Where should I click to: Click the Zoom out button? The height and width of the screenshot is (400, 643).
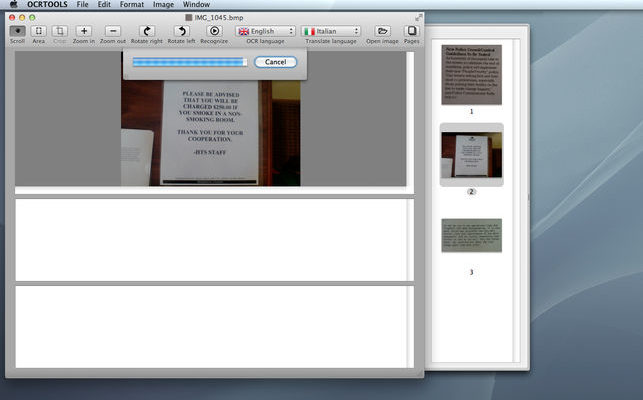113,32
